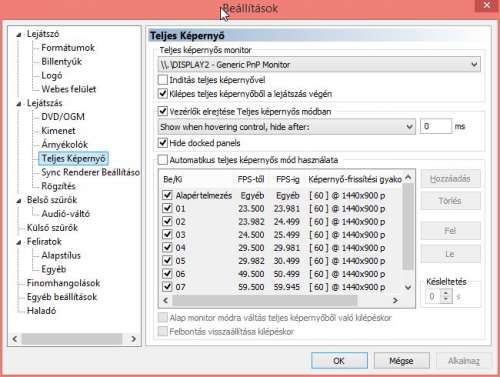Open the fullscreen monitor dropdown
The image size is (500, 377).
coord(319,65)
